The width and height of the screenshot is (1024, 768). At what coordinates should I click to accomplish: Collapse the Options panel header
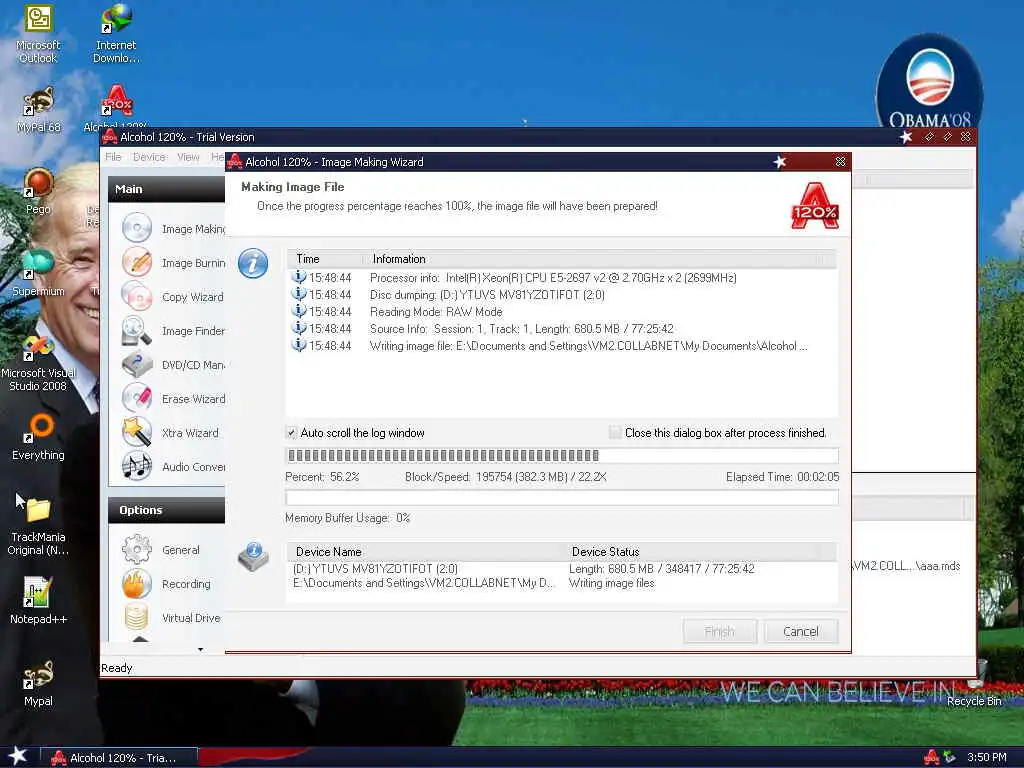pyautogui.click(x=167, y=510)
